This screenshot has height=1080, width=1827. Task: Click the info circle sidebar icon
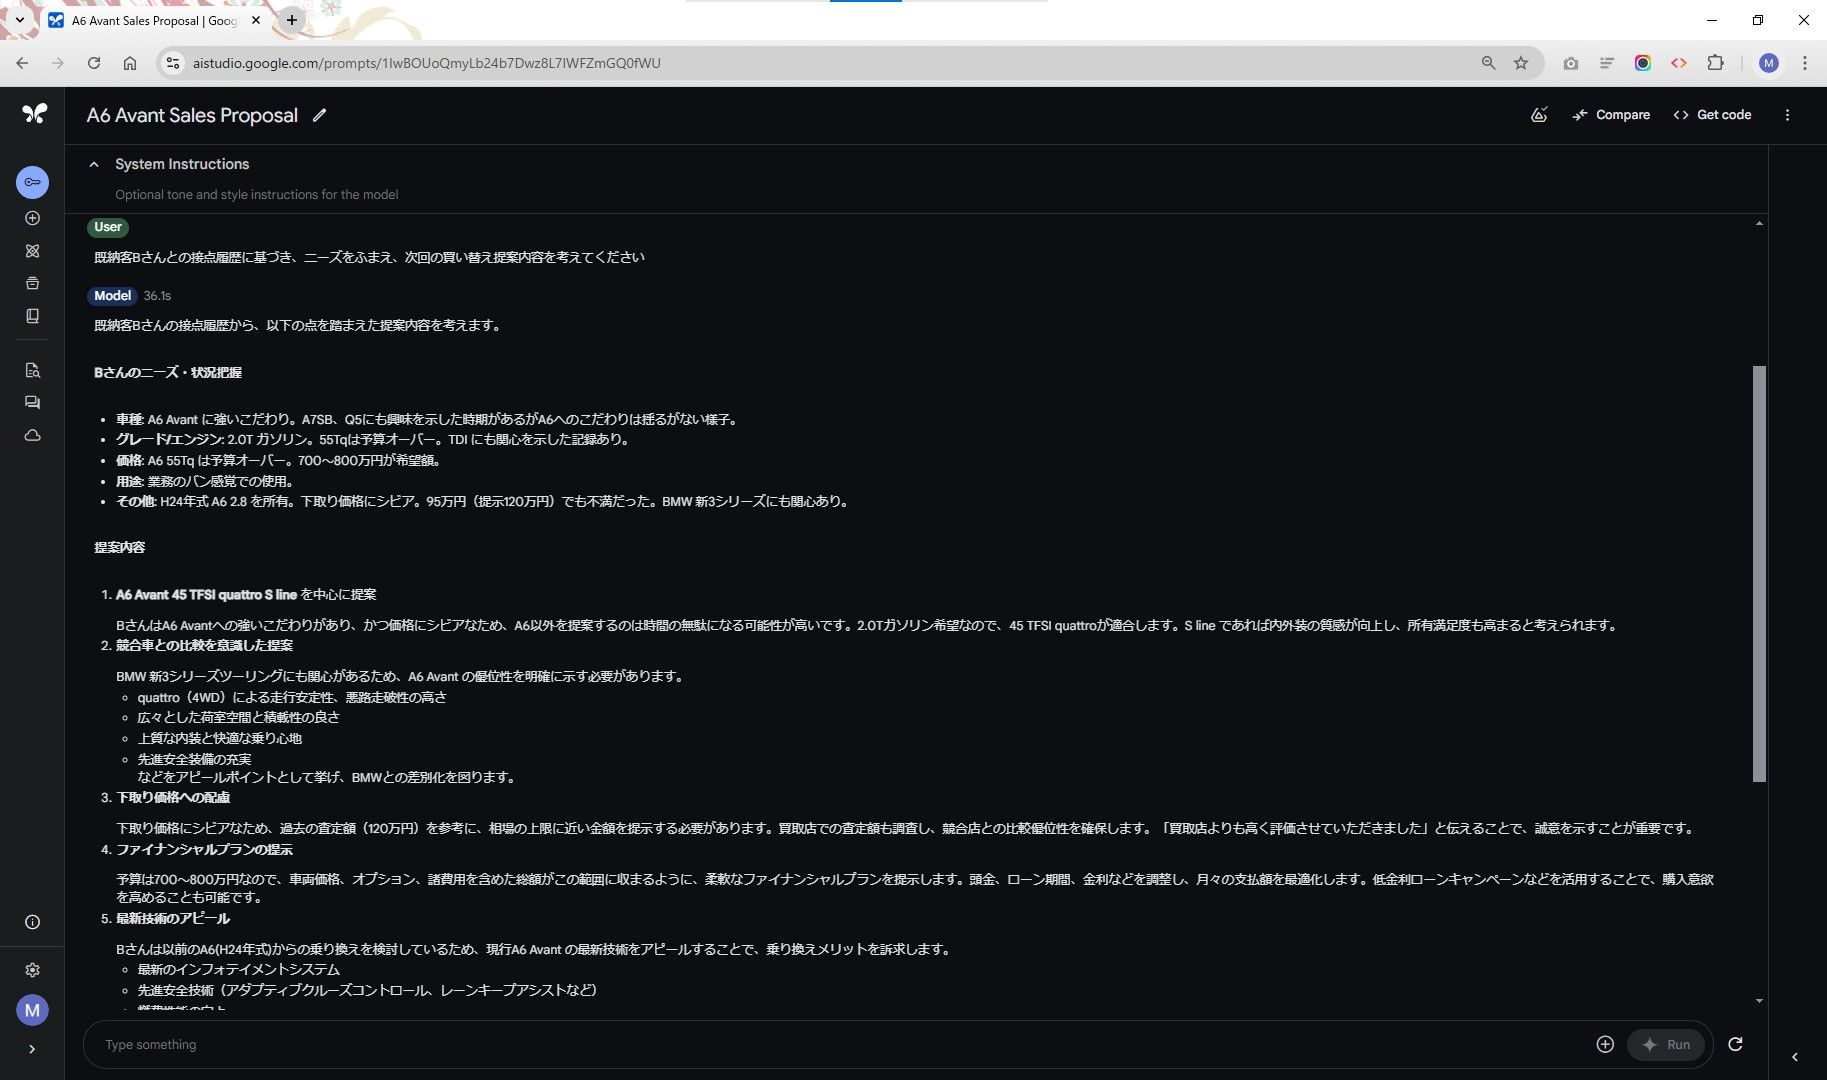[32, 922]
